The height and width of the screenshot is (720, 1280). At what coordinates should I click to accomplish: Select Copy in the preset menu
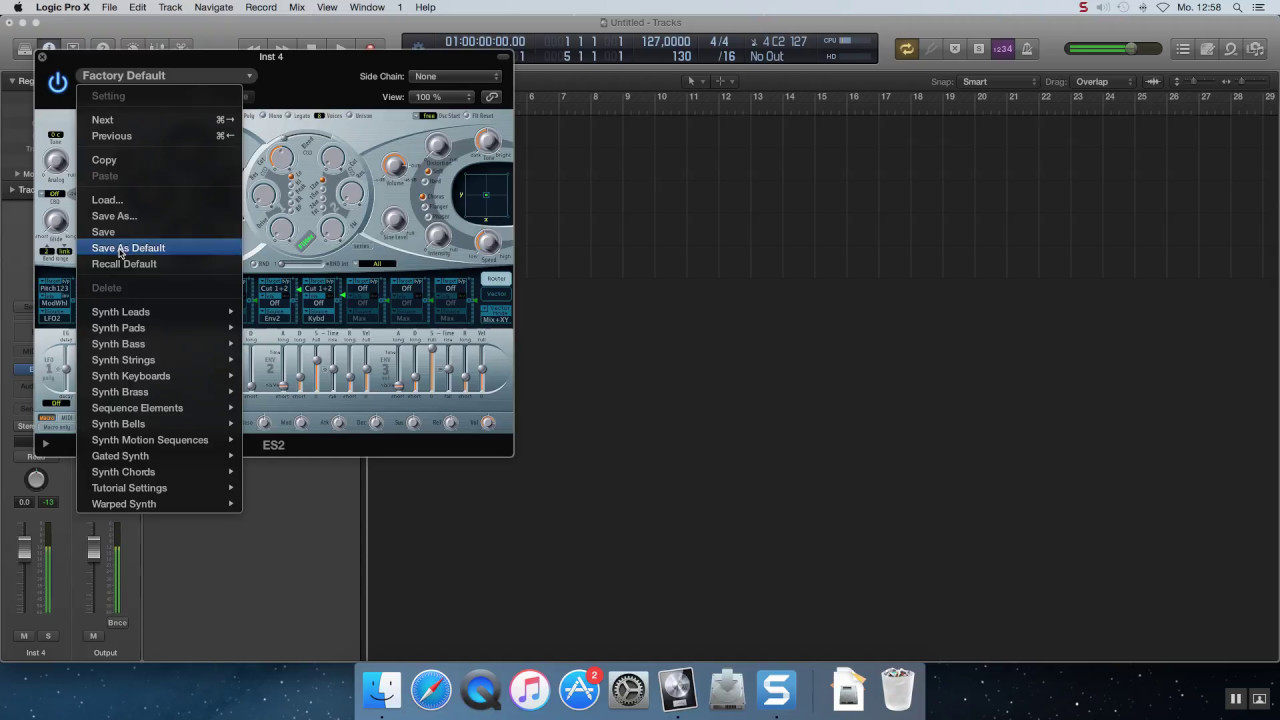point(159,160)
